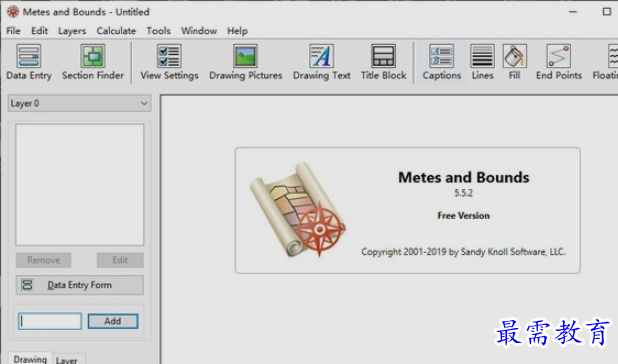
Task: Focus the call entry text field
Action: [50, 321]
